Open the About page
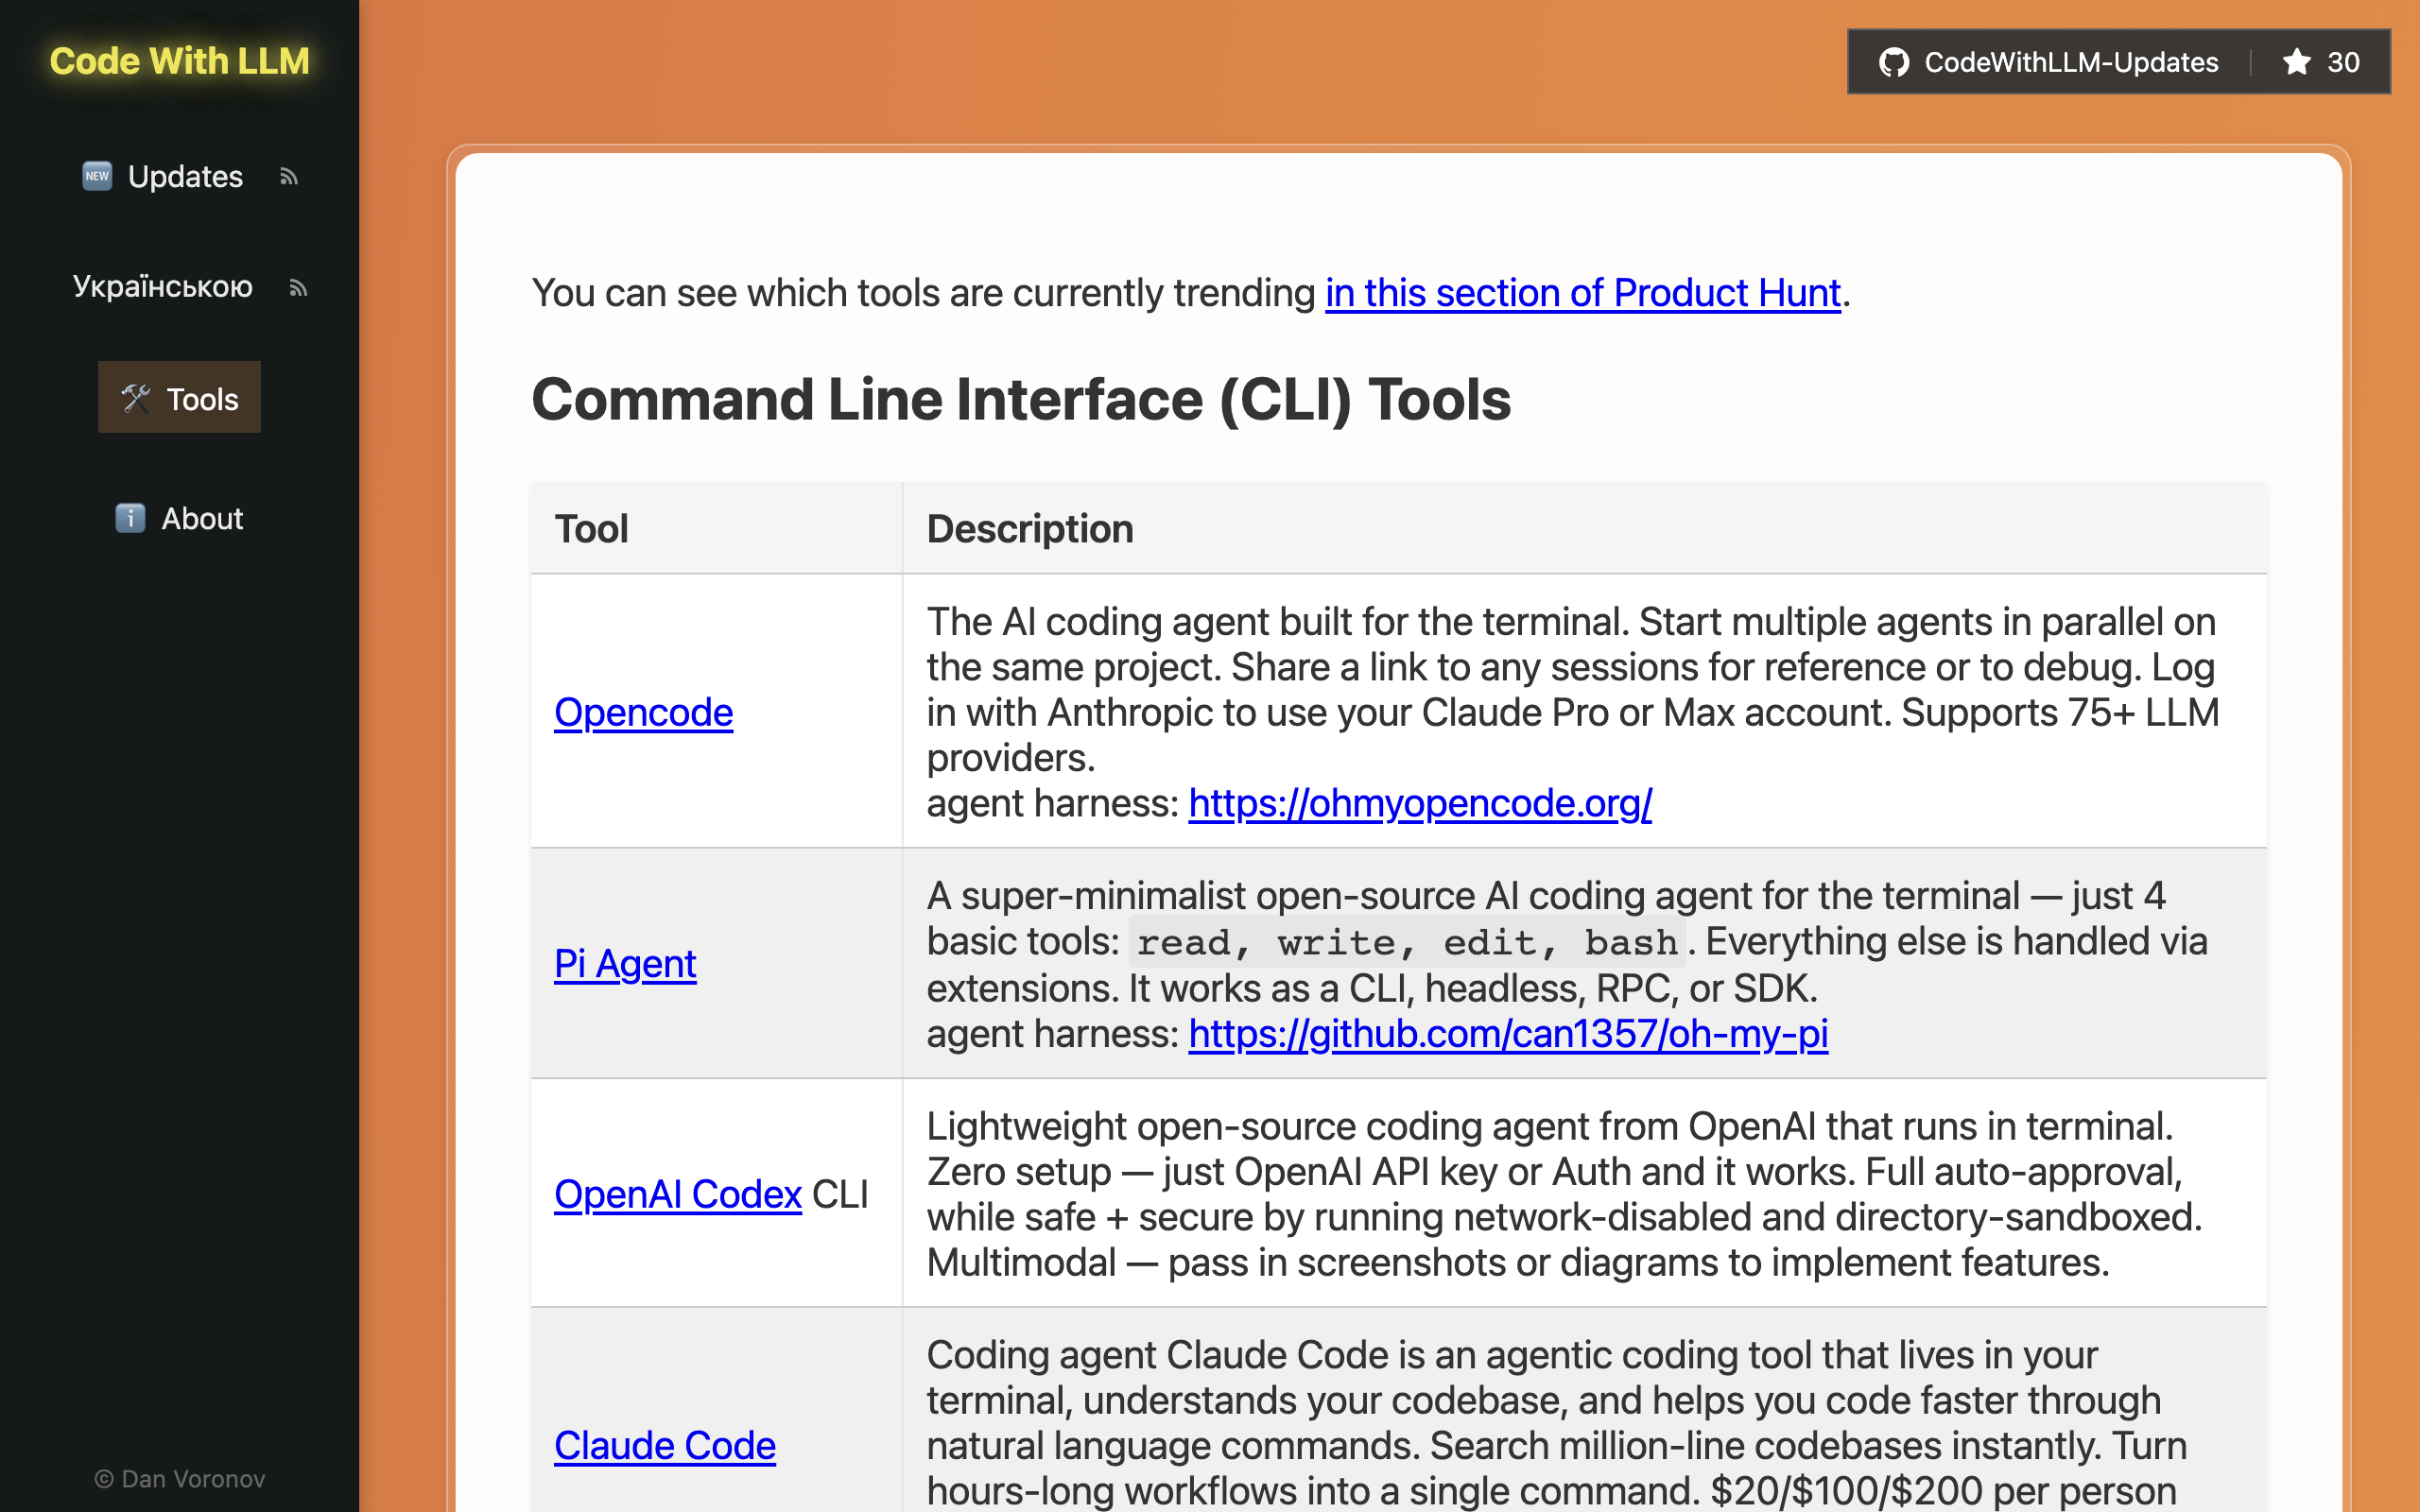This screenshot has width=2420, height=1512. [201, 518]
